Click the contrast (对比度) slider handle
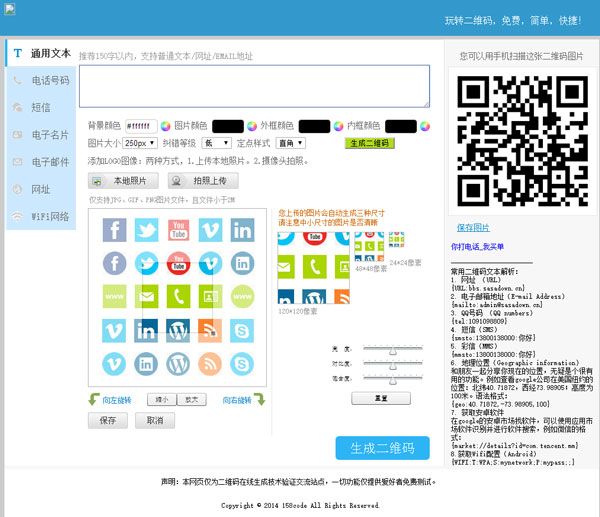 tap(393, 366)
